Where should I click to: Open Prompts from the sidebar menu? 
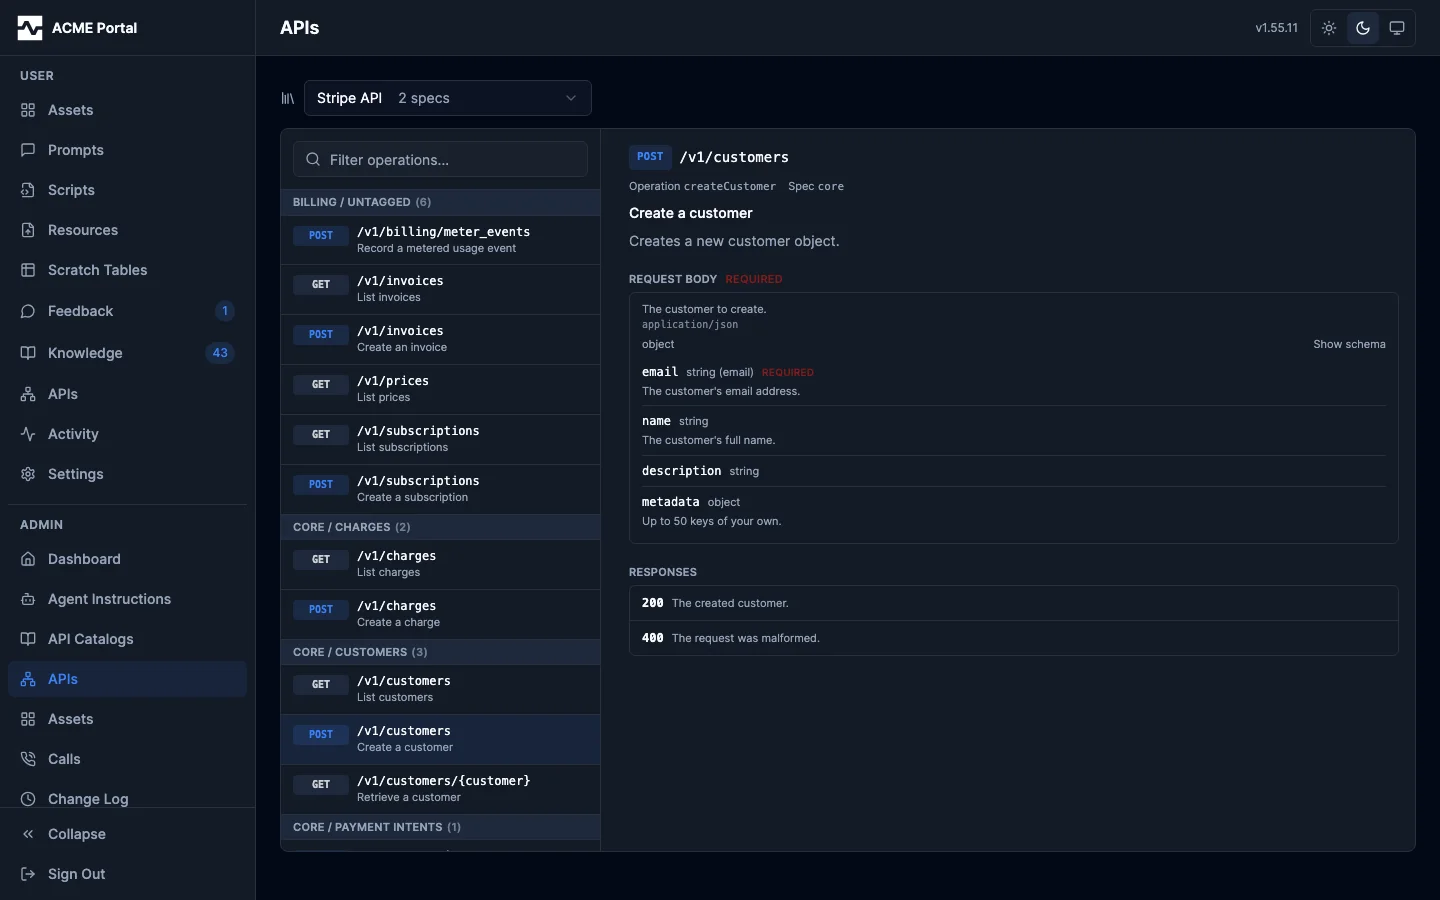tap(127, 150)
